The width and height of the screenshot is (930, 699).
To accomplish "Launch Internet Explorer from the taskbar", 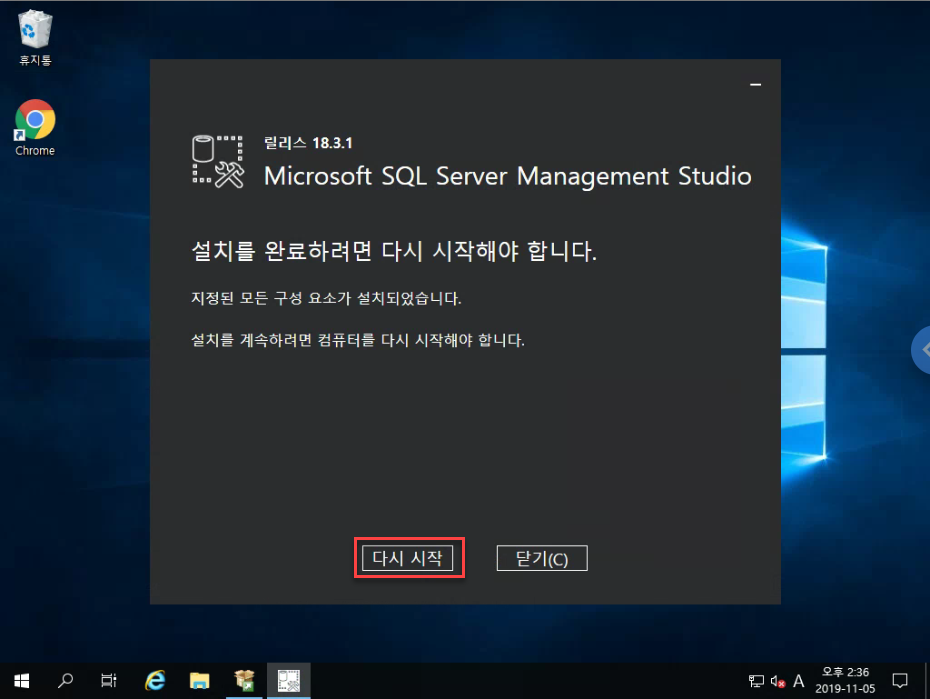I will (155, 681).
